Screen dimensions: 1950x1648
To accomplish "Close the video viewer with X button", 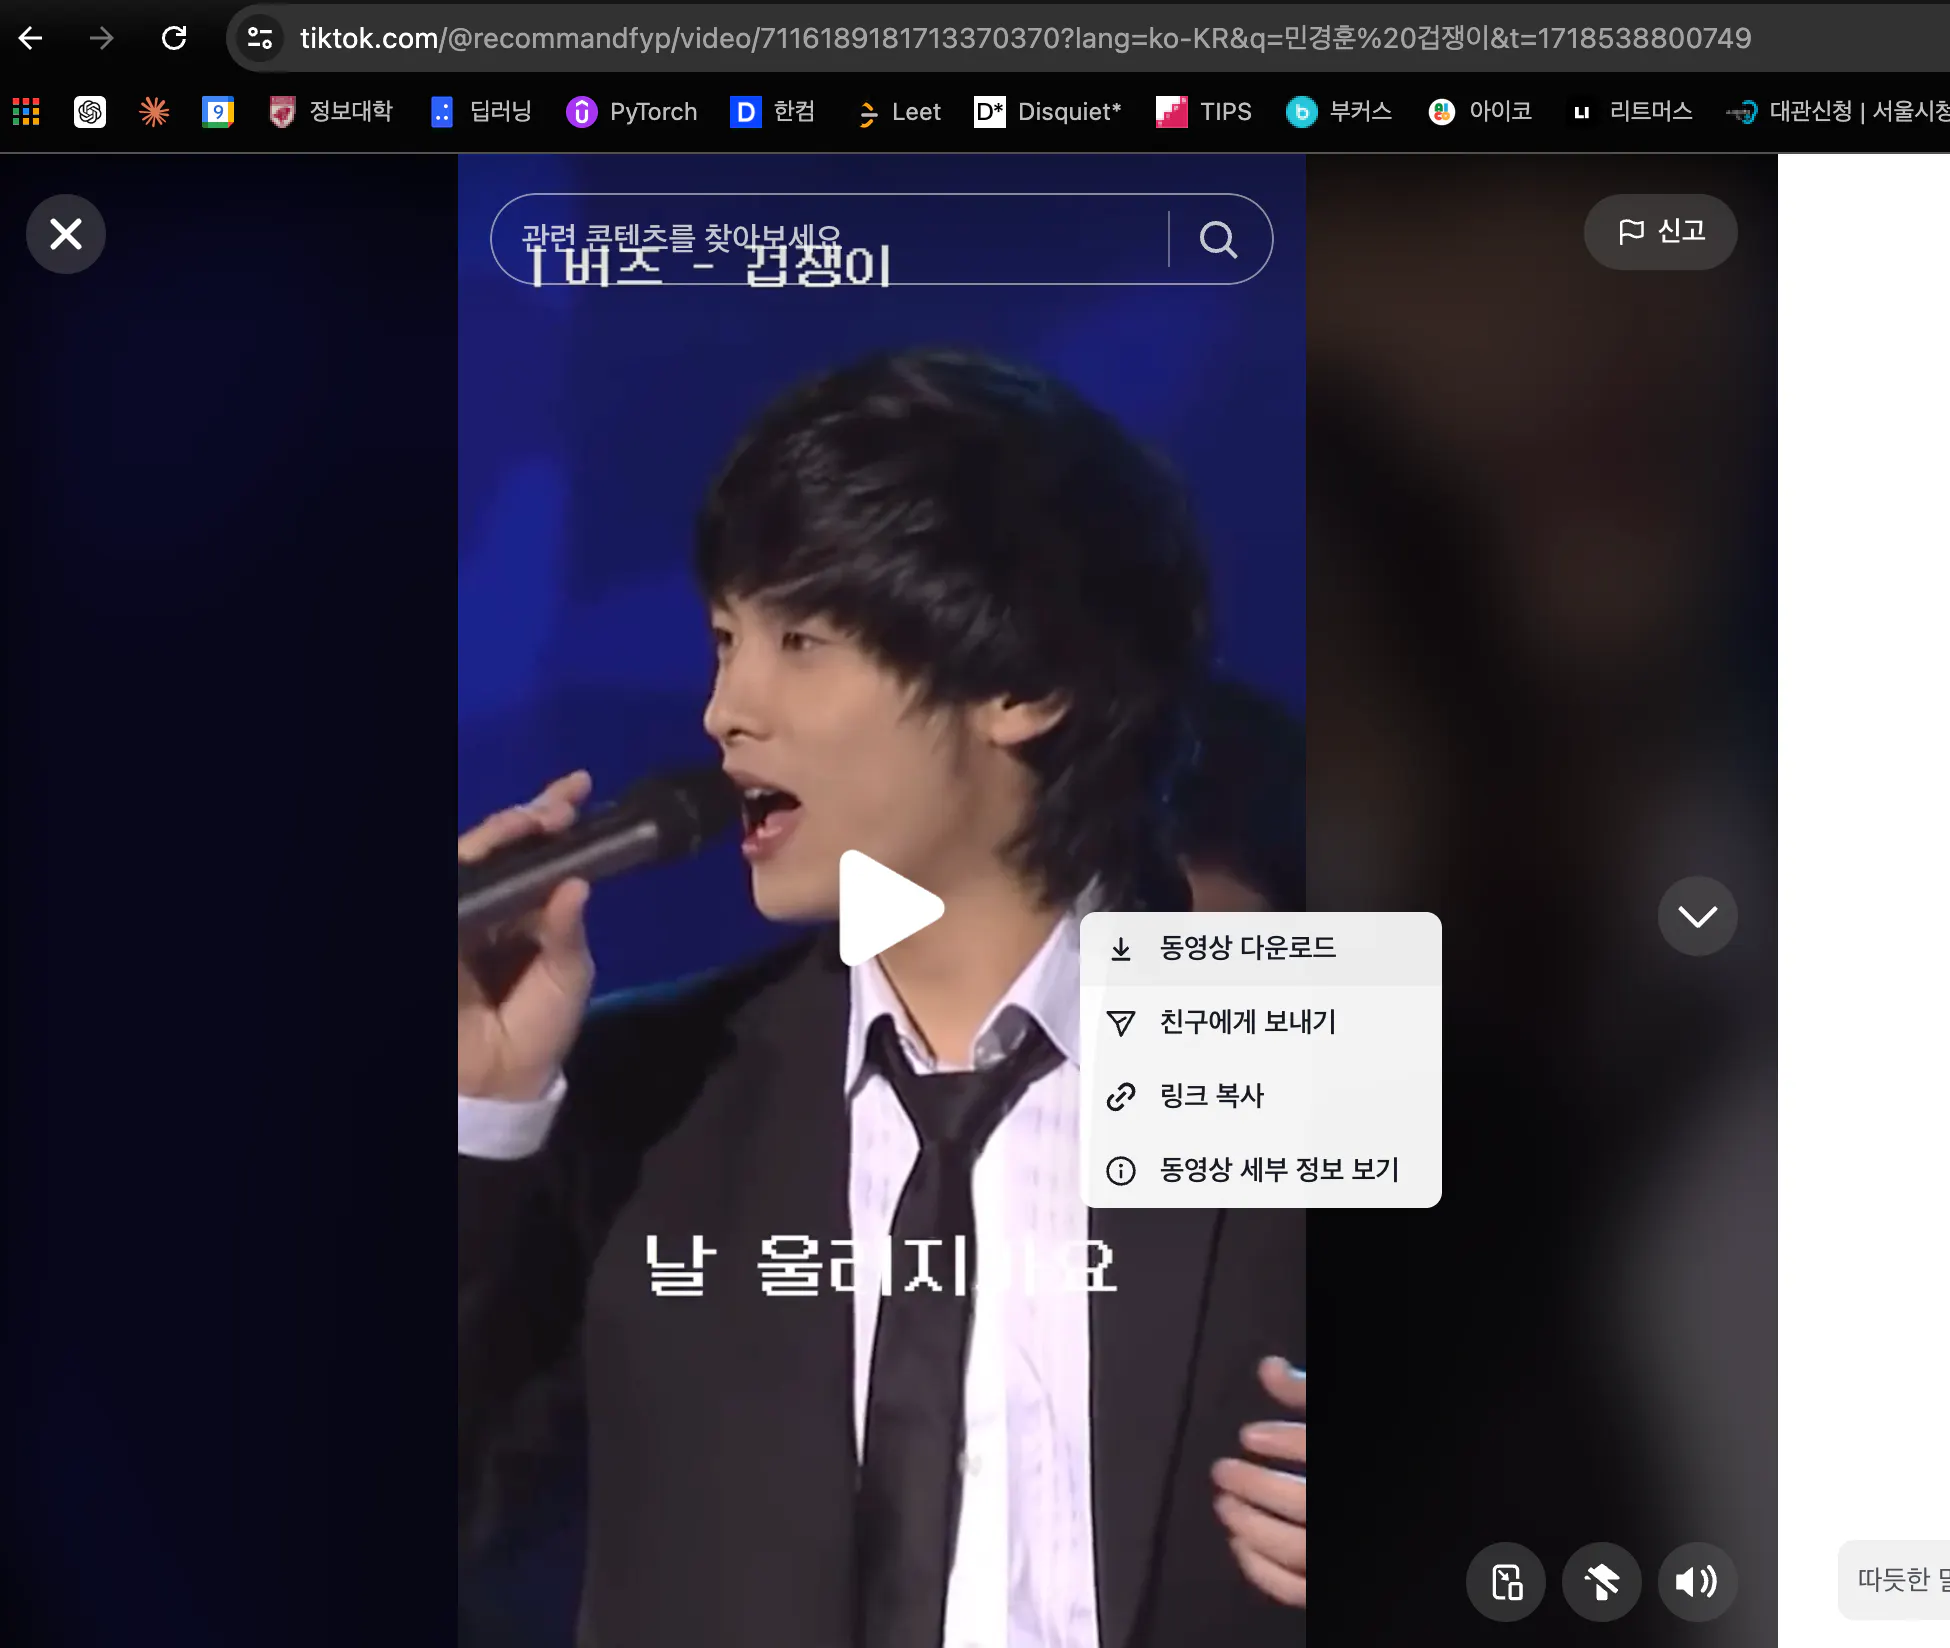I will [66, 234].
